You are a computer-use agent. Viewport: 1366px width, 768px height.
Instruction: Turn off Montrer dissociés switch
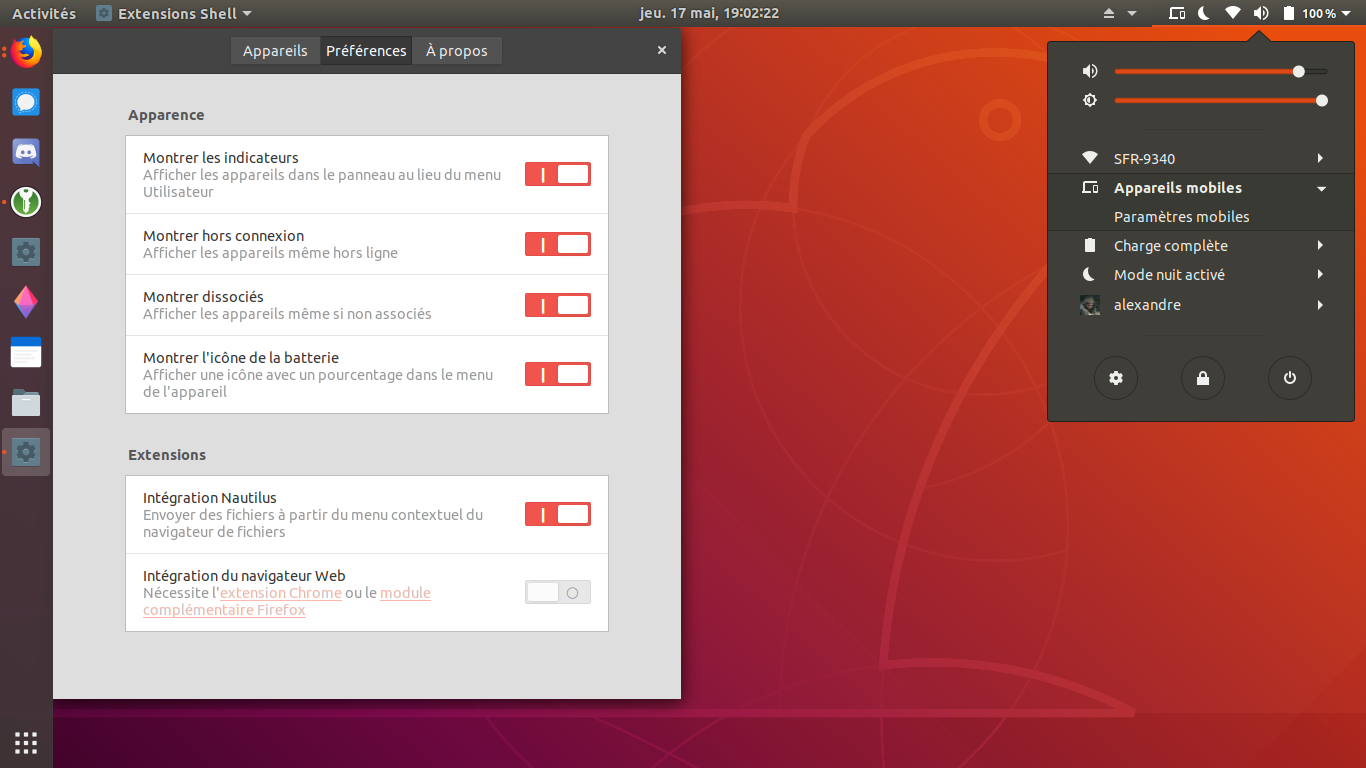(x=558, y=305)
